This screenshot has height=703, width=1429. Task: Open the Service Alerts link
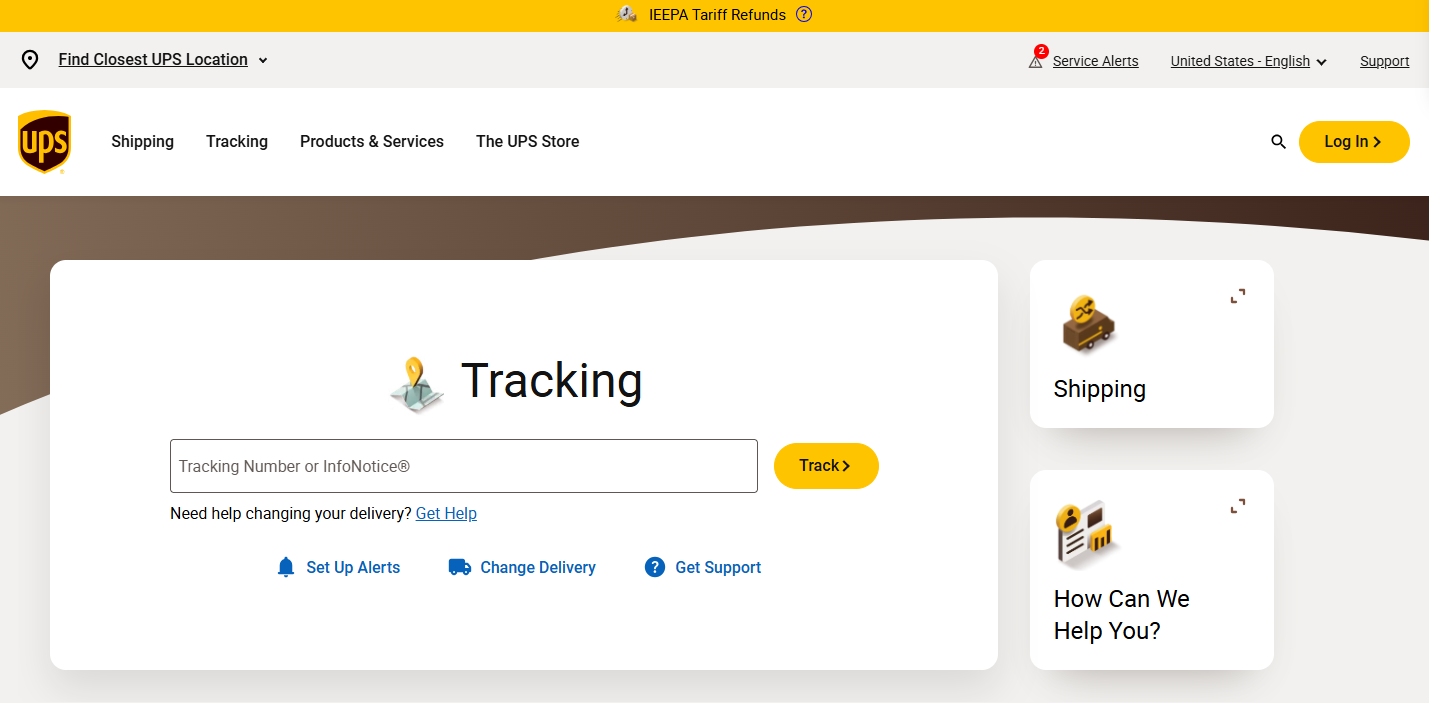tap(1096, 61)
